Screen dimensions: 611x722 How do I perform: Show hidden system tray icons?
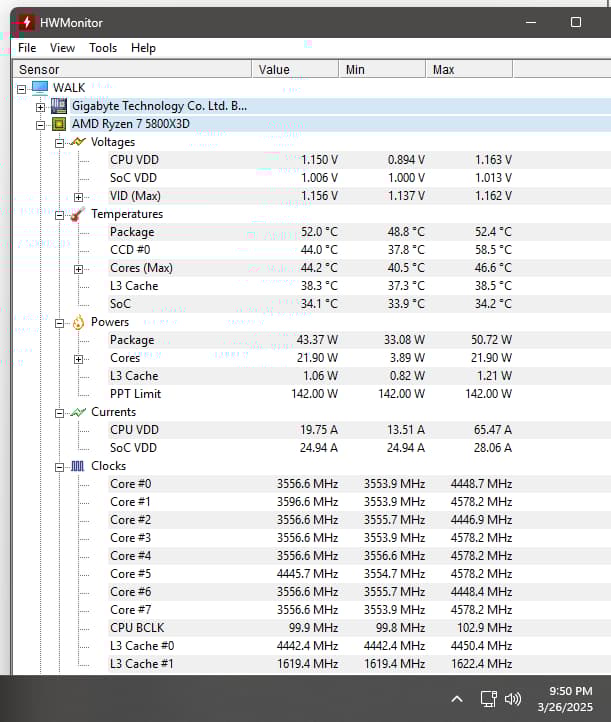457,699
